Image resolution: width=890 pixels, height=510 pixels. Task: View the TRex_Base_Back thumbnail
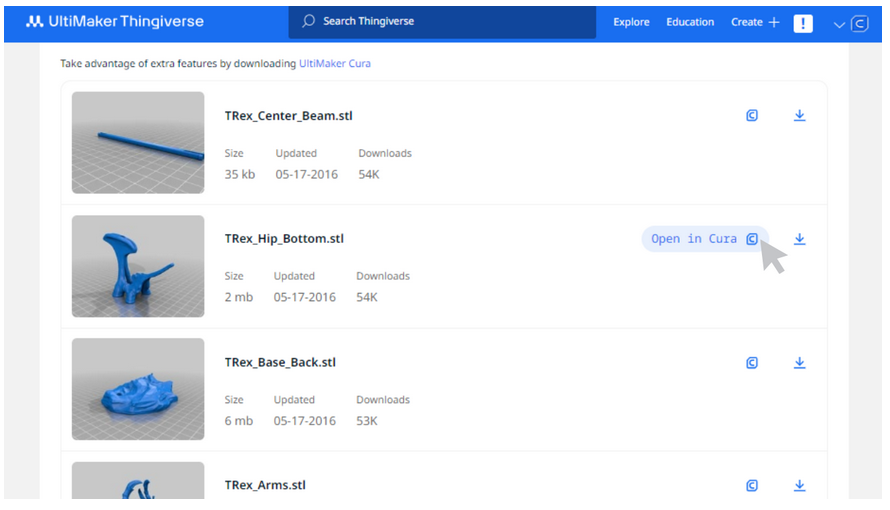[x=138, y=389]
